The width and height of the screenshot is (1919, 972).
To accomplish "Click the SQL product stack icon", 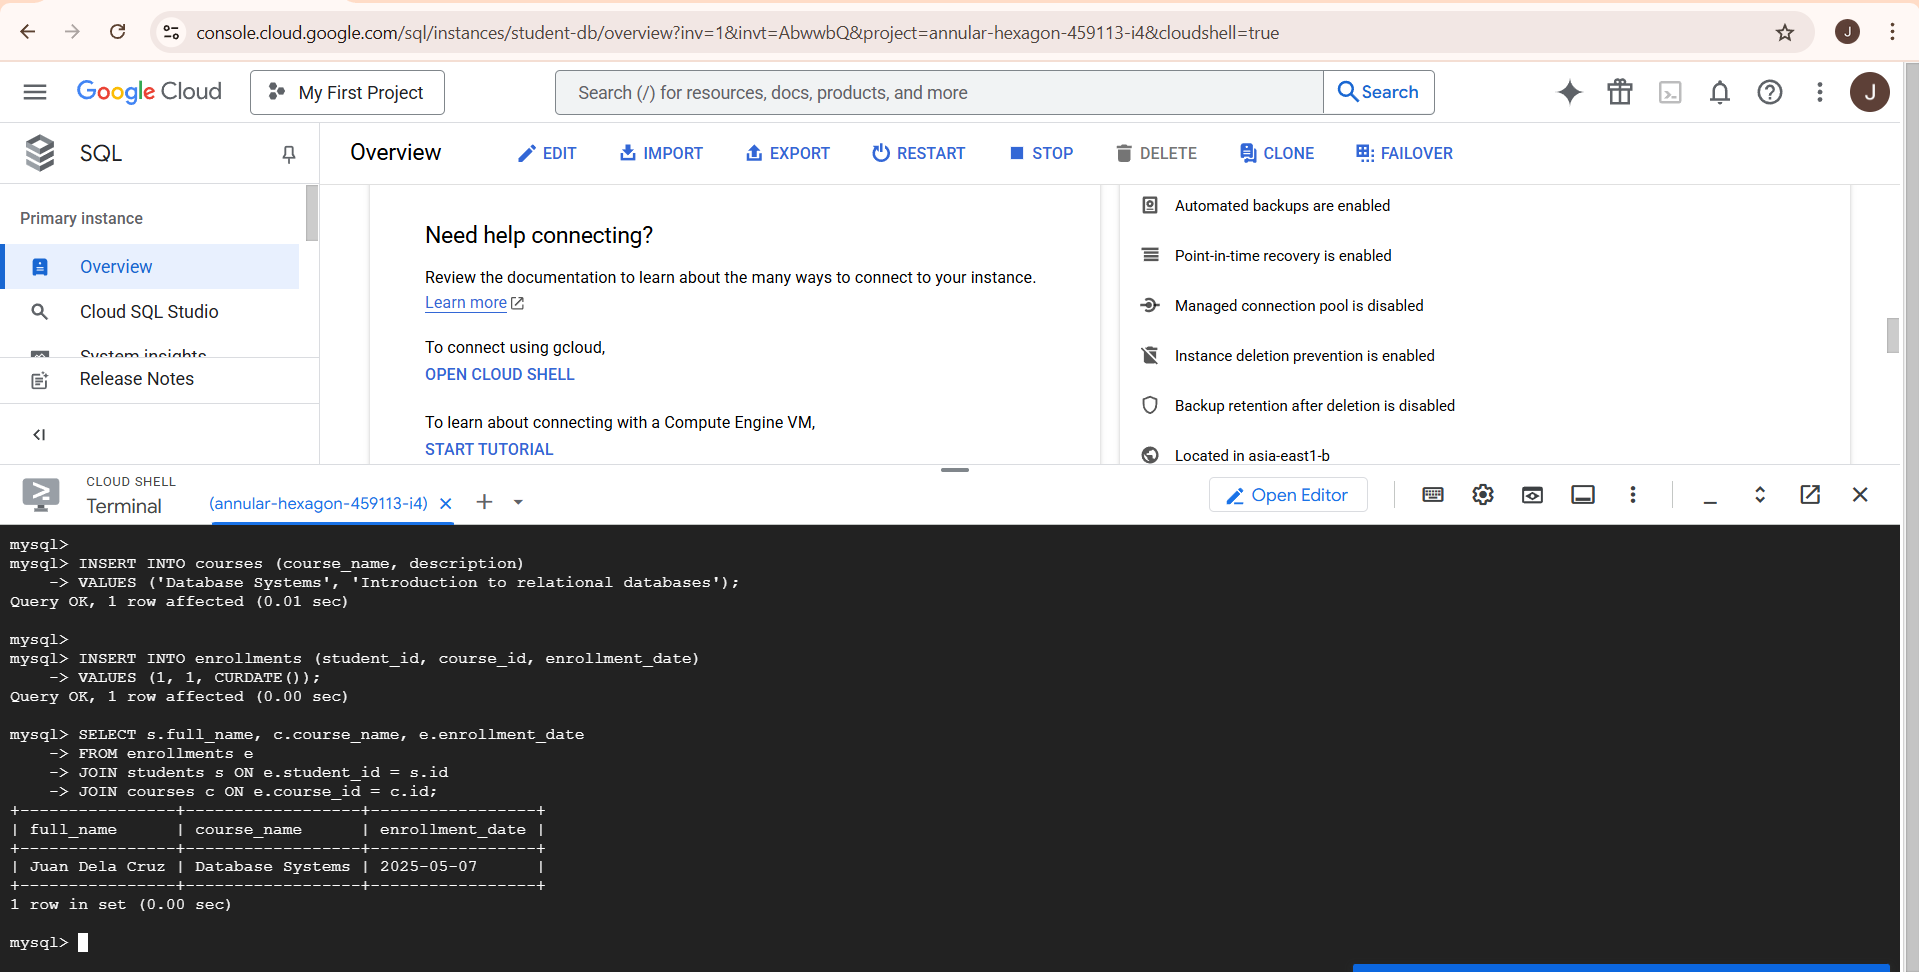I will [x=40, y=153].
